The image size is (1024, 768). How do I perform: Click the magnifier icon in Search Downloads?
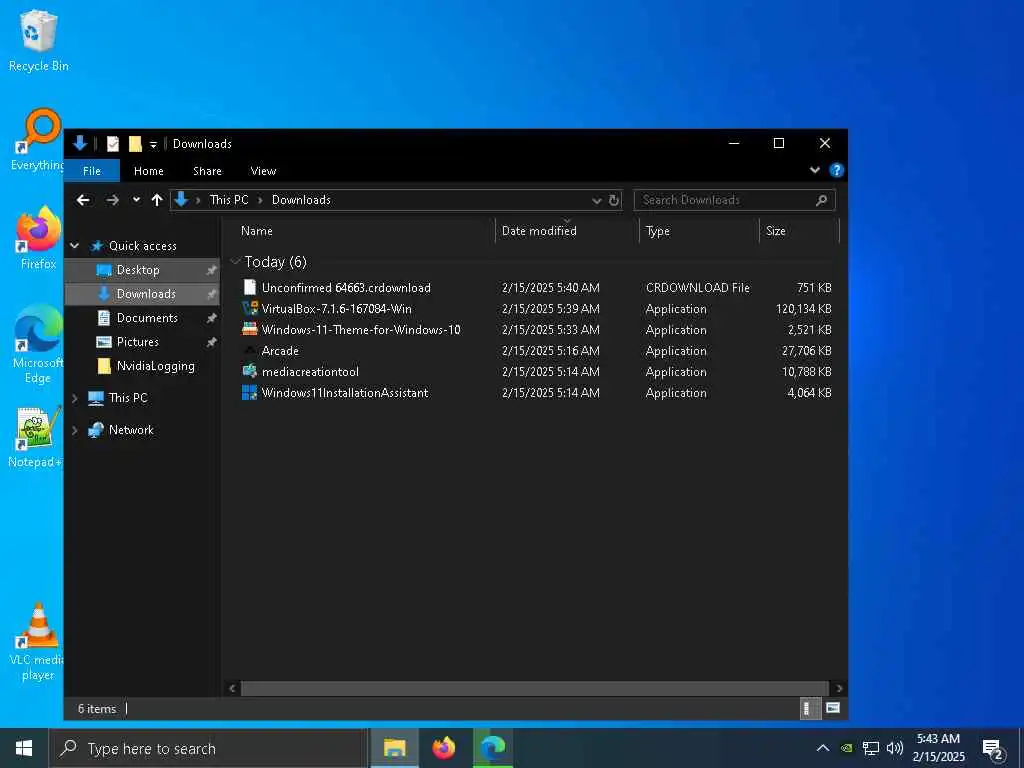point(822,200)
